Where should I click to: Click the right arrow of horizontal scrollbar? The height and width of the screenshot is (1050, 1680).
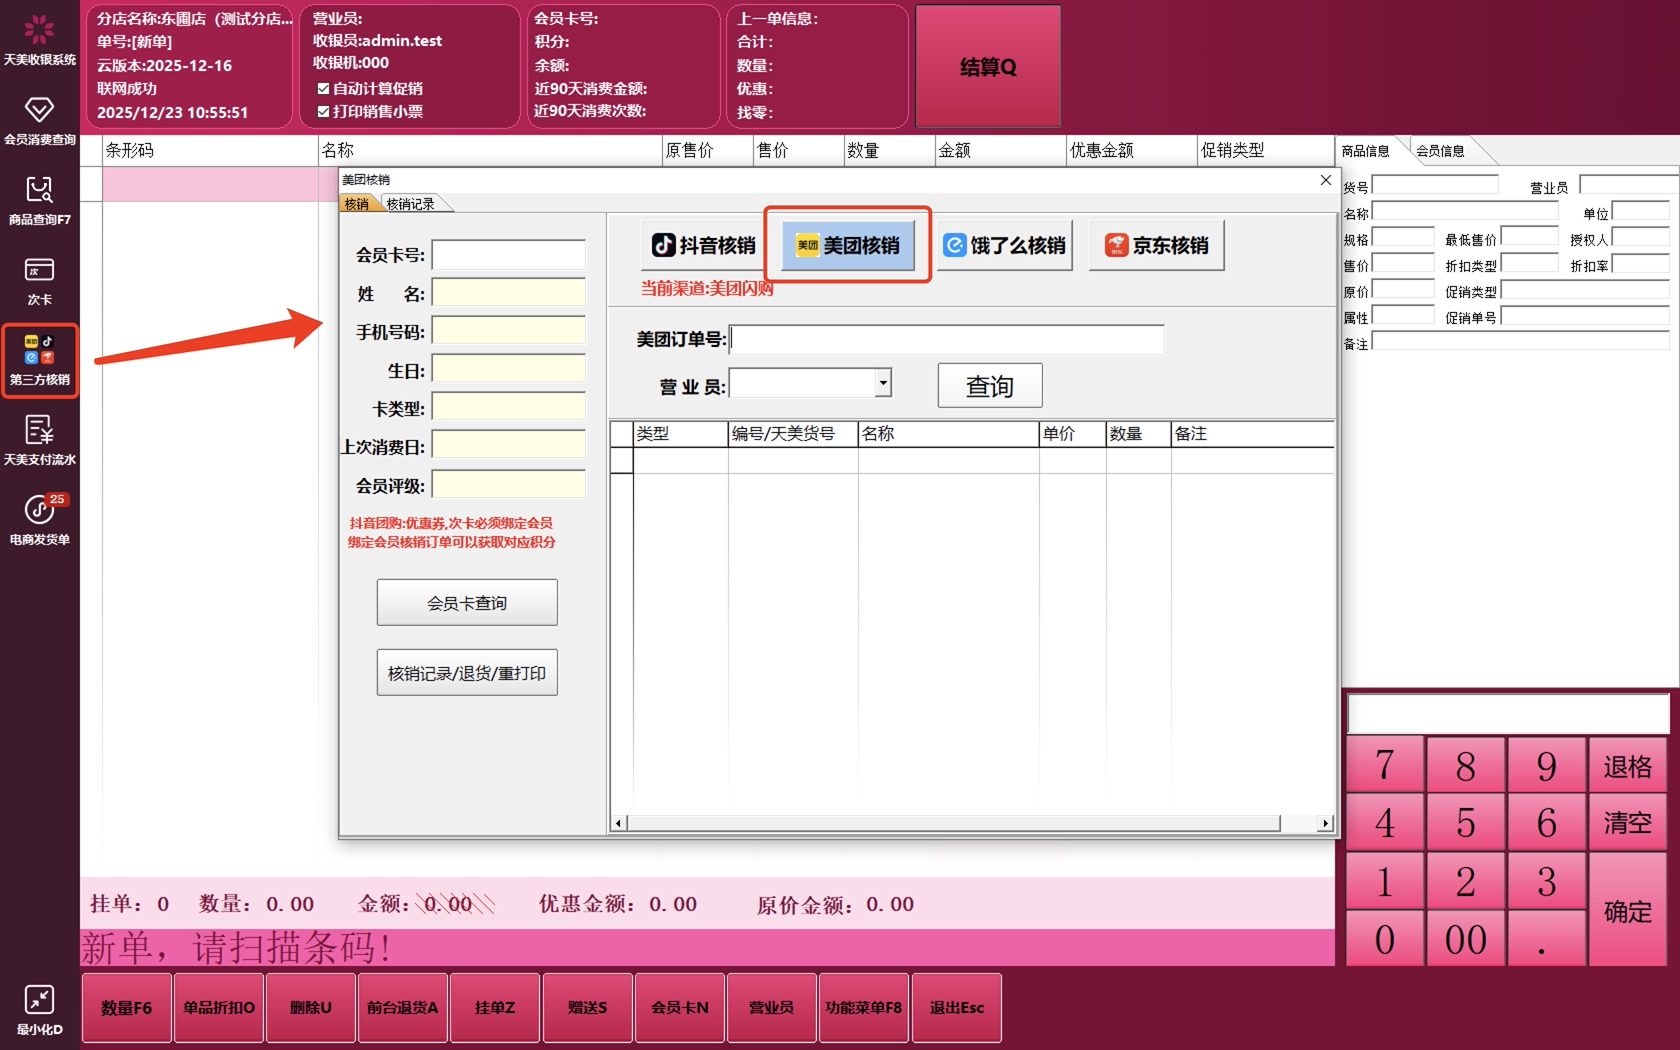click(1325, 823)
